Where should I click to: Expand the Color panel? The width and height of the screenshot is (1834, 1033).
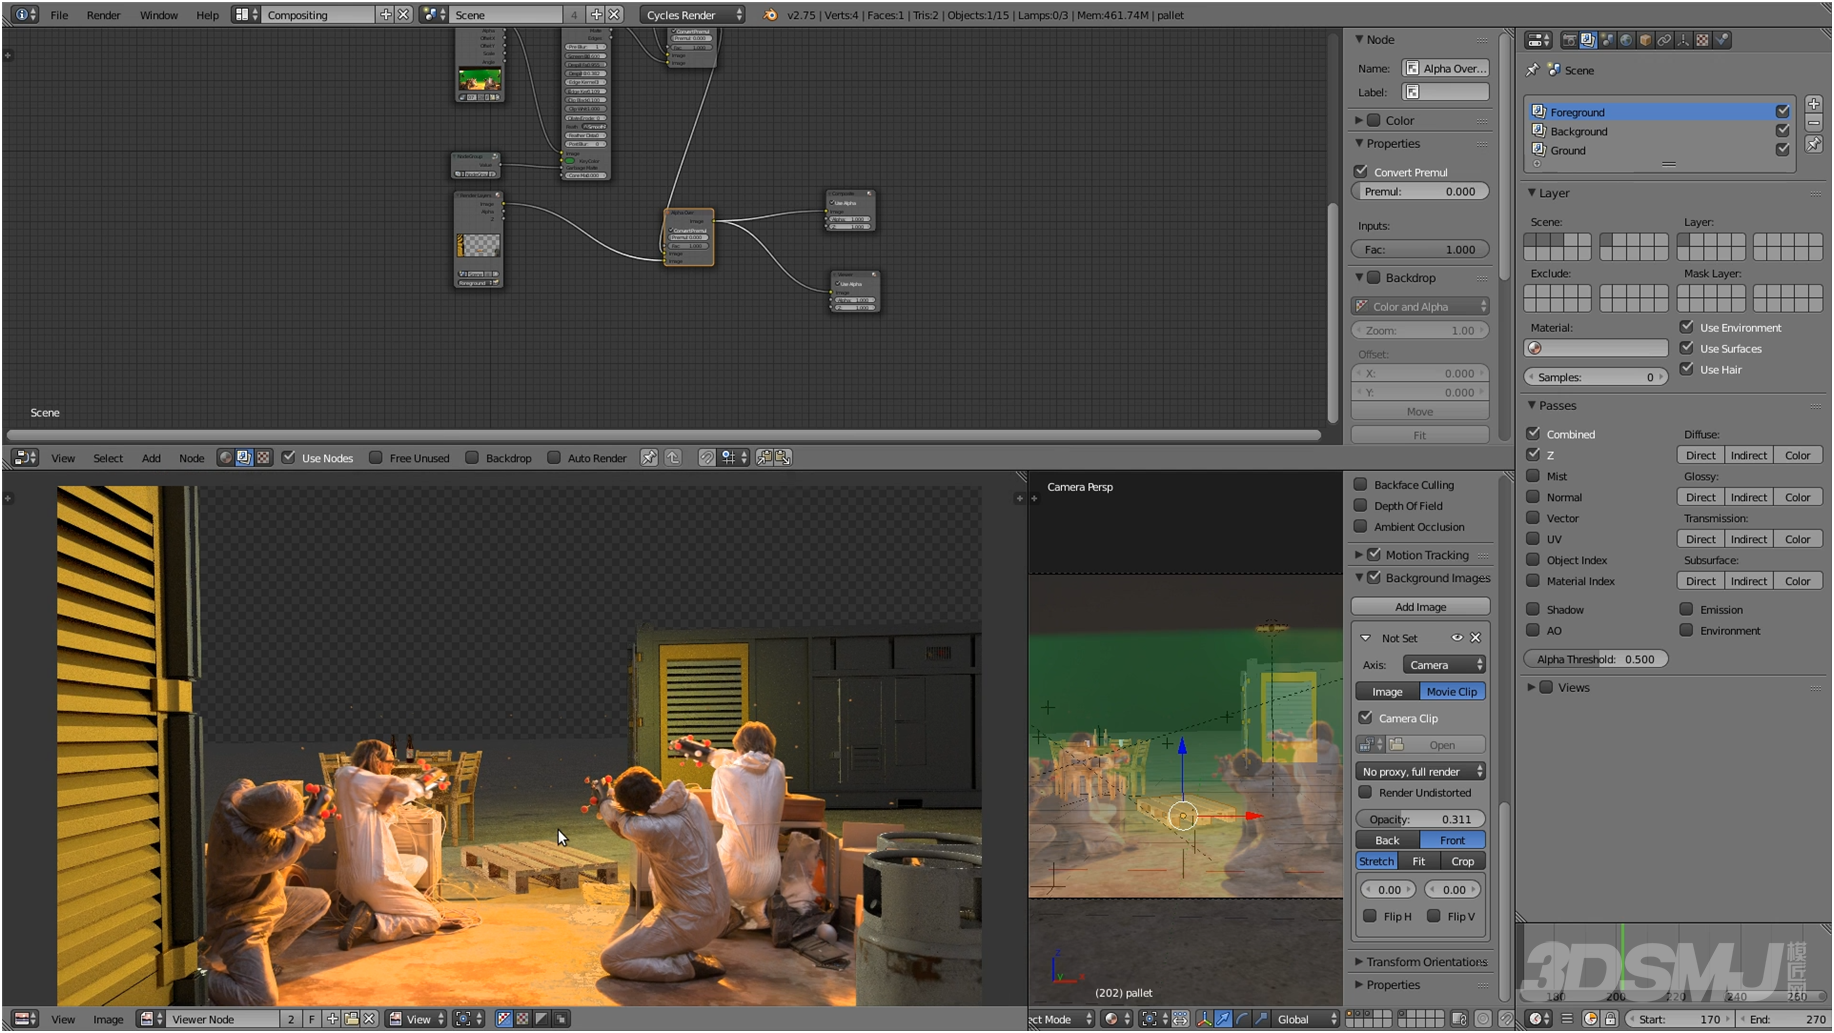[x=1359, y=120]
